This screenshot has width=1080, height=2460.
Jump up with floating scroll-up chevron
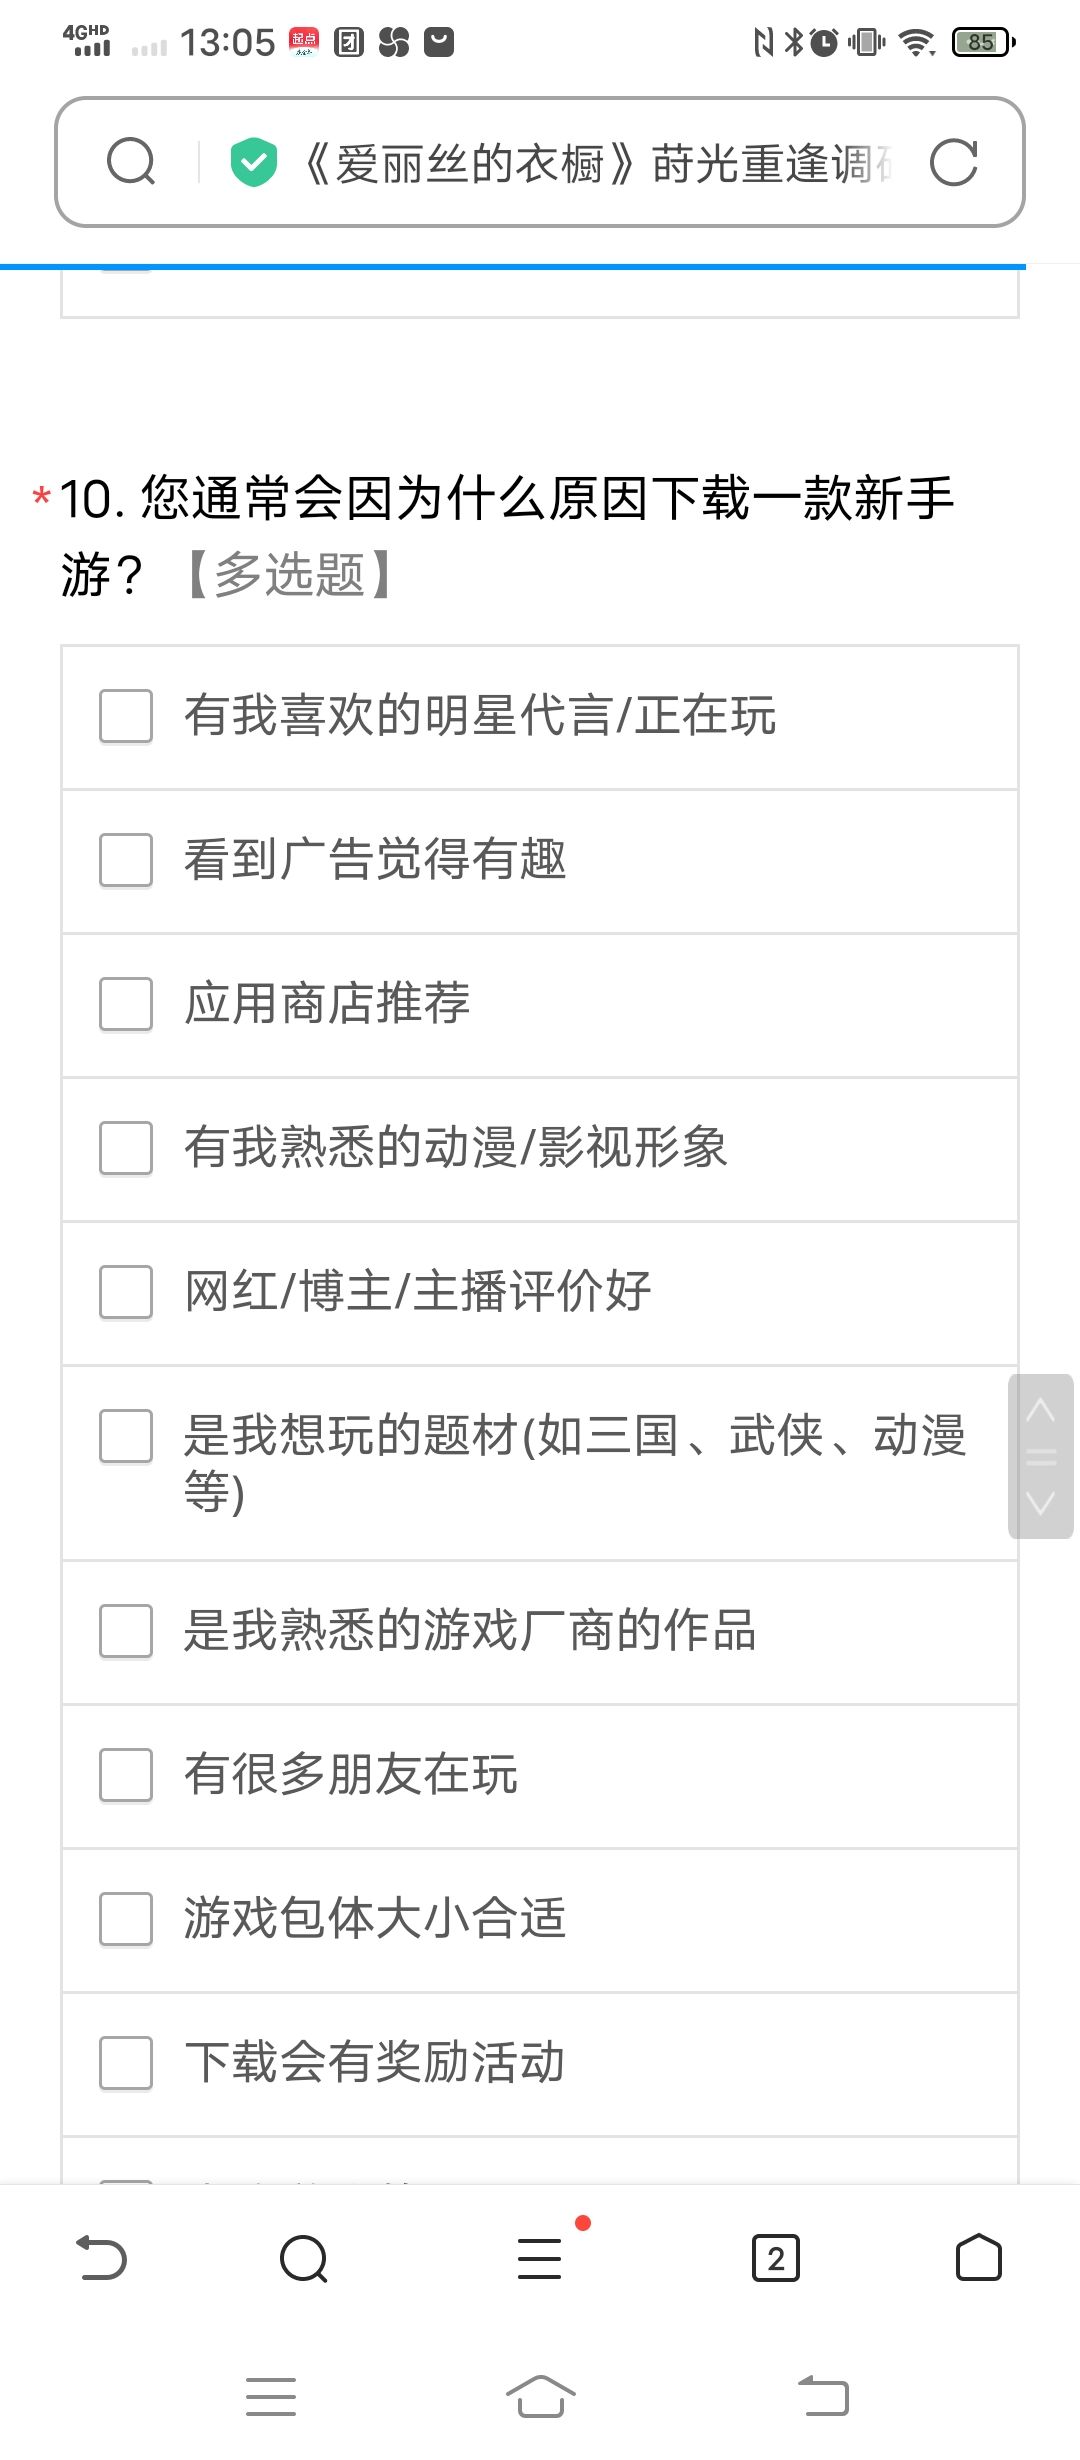coord(1041,1411)
